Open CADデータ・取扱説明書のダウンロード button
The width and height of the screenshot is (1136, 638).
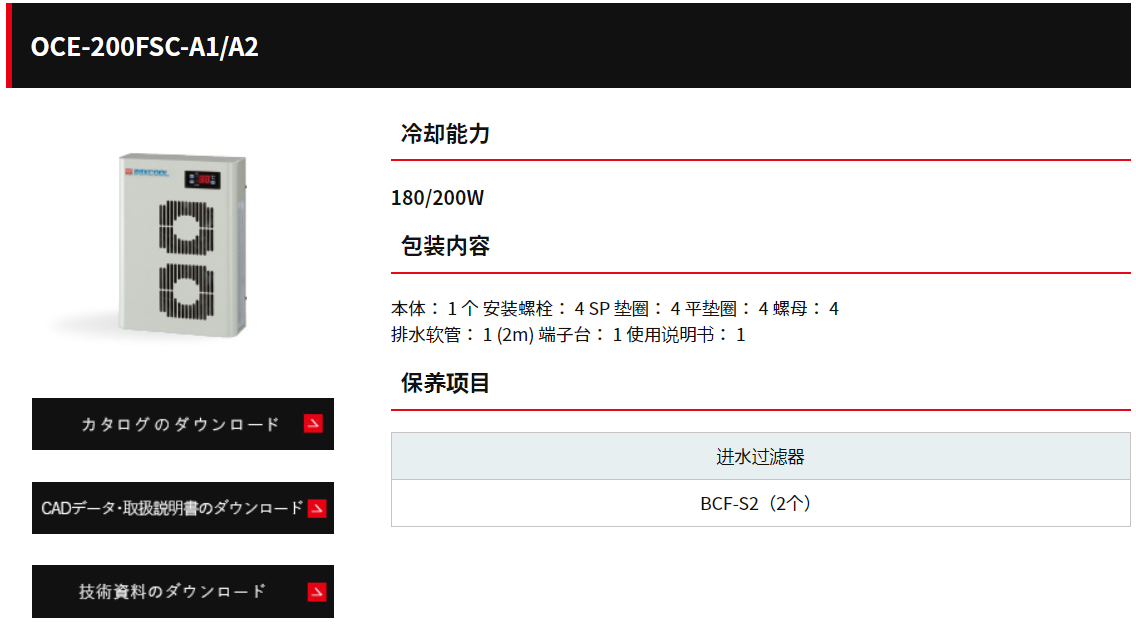click(x=183, y=508)
